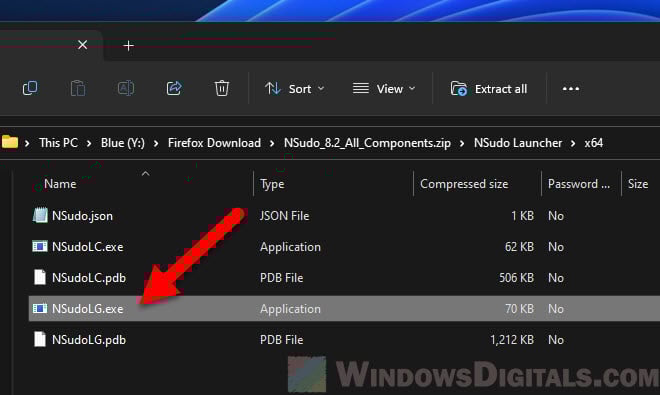Click the Copy toolbar icon
660x395 pixels.
click(x=30, y=88)
